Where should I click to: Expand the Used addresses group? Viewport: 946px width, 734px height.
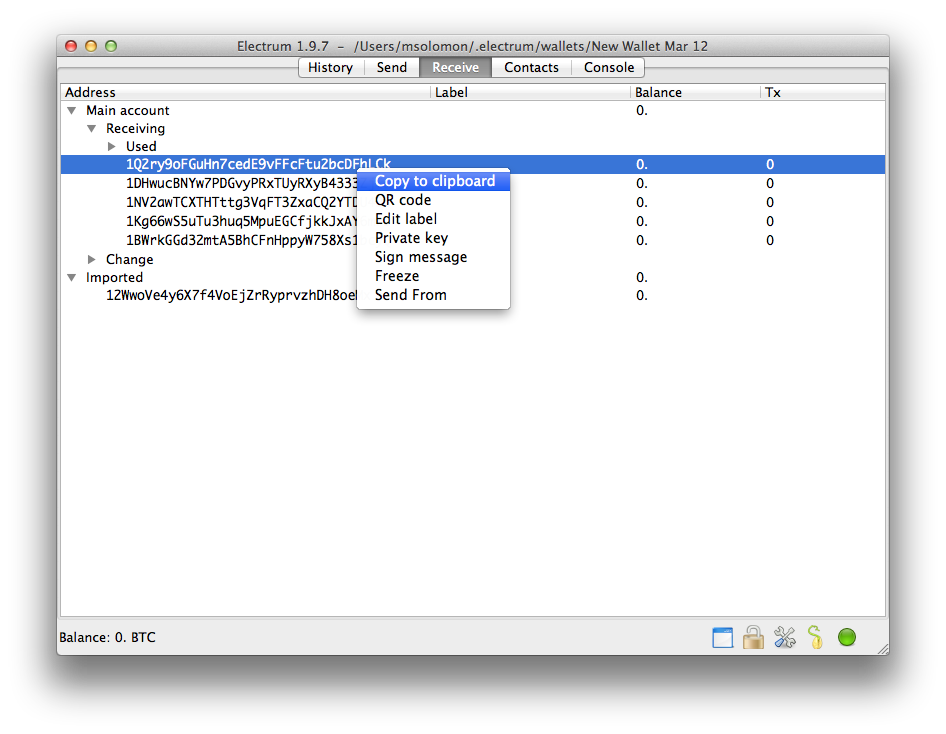click(x=112, y=146)
